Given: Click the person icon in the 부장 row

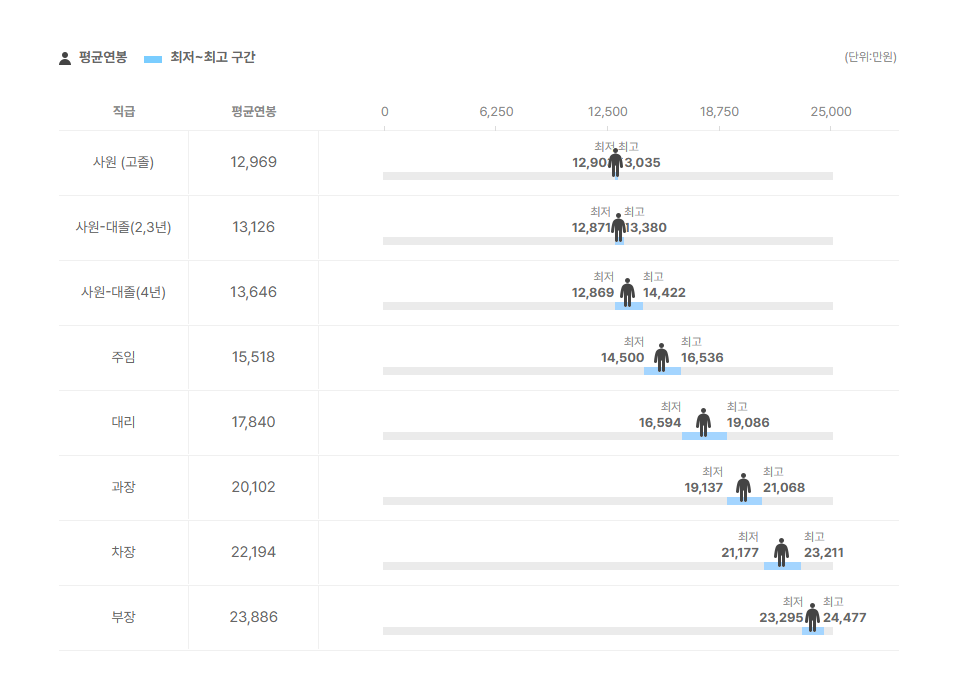Looking at the screenshot, I should coord(812,617).
